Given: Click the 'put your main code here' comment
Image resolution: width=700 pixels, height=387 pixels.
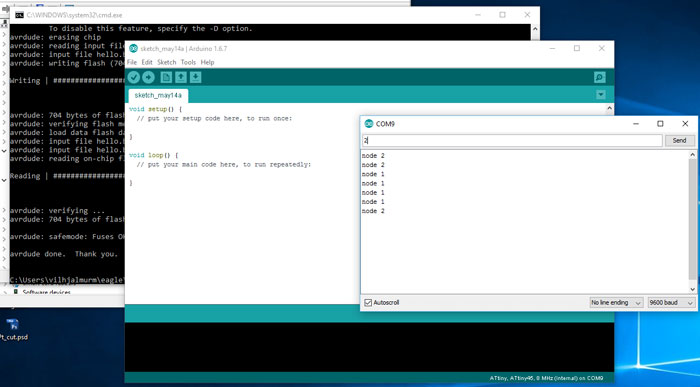Looking at the screenshot, I should click(x=224, y=165).
